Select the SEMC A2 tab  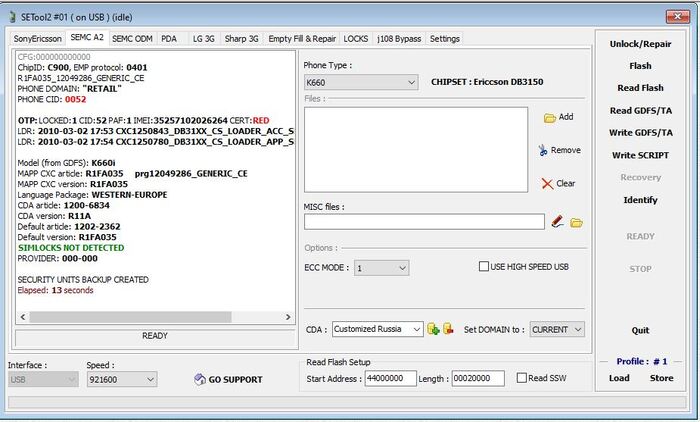(x=87, y=38)
